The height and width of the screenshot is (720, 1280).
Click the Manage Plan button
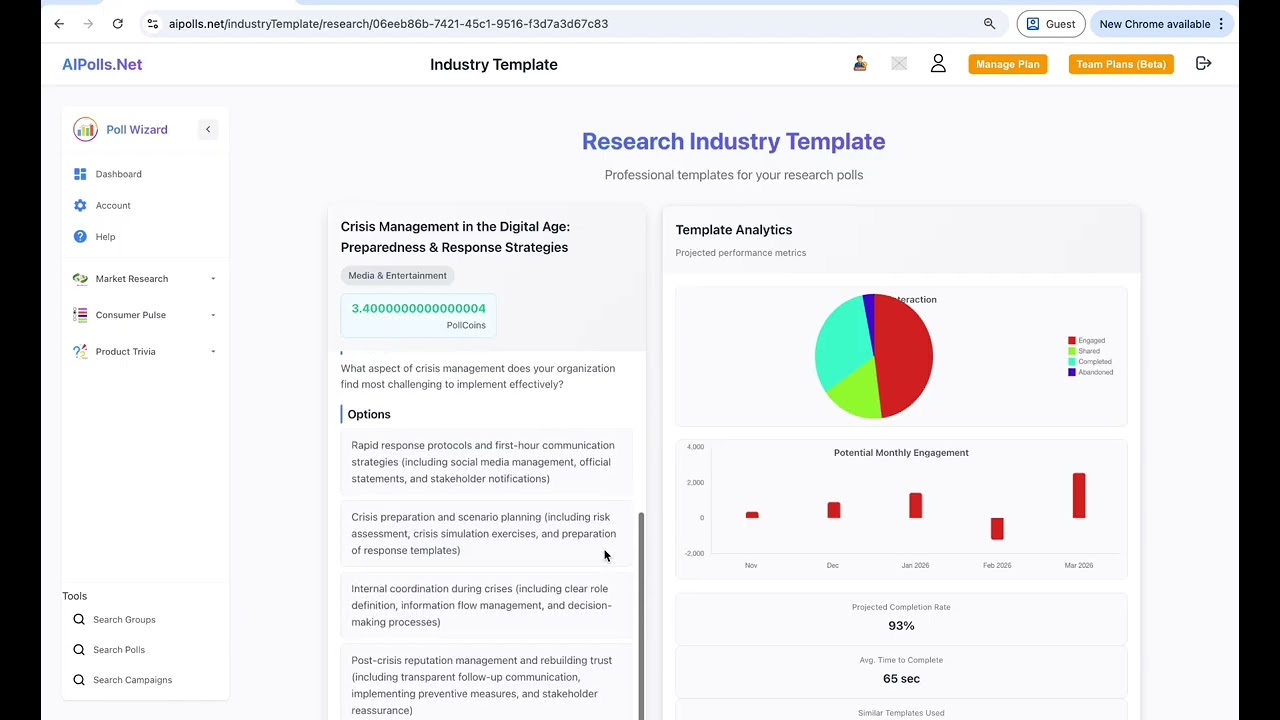[1008, 64]
